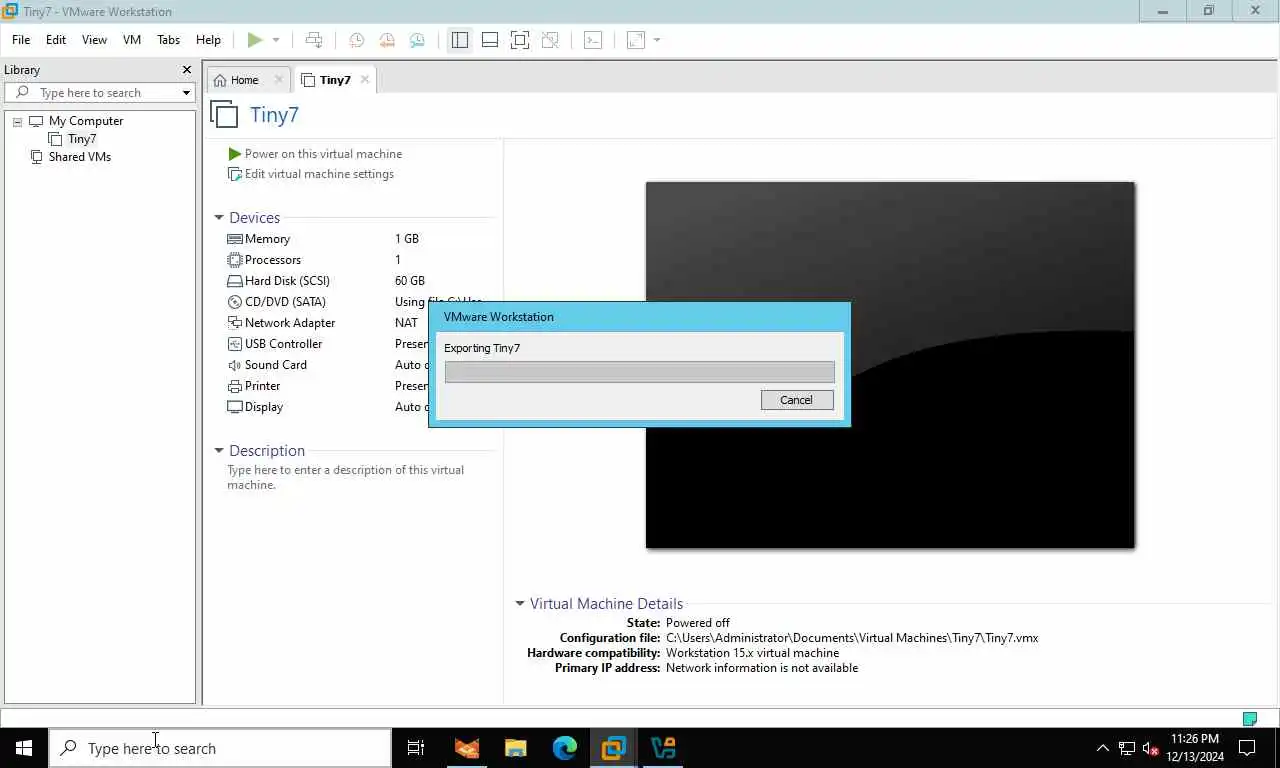
Task: Collapse the My Computer tree node
Action: coord(17,121)
